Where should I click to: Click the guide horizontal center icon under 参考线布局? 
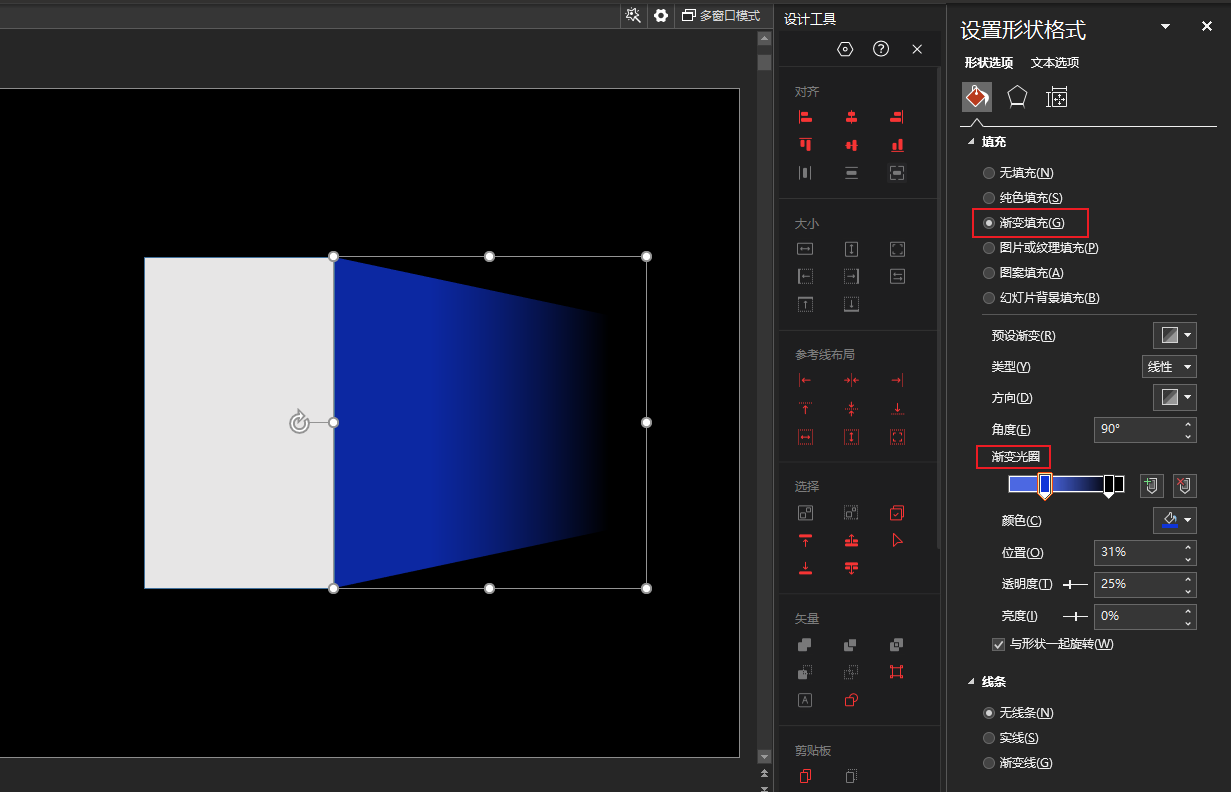tap(851, 380)
